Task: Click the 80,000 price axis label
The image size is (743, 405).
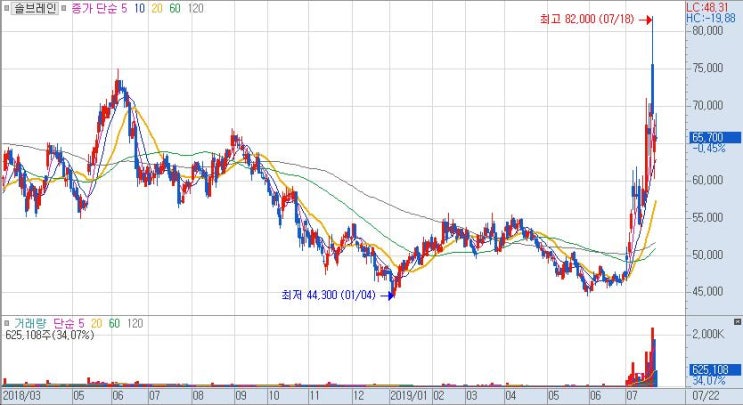Action: click(707, 31)
